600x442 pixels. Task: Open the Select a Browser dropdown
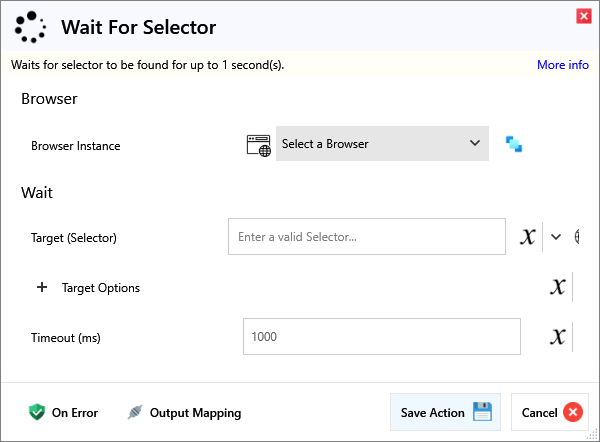pos(382,144)
